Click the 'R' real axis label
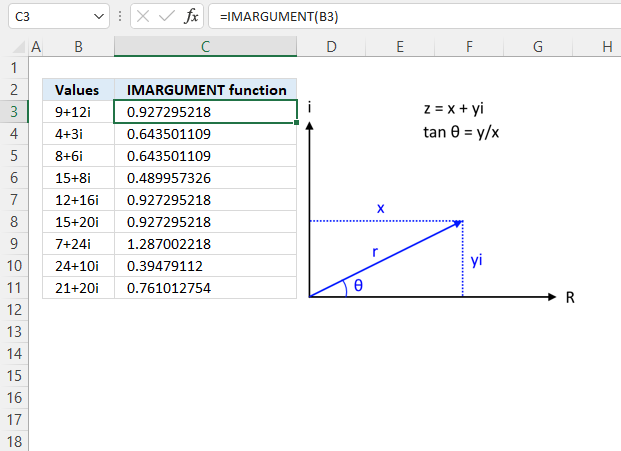Viewport: 621px width, 451px height. (x=570, y=297)
